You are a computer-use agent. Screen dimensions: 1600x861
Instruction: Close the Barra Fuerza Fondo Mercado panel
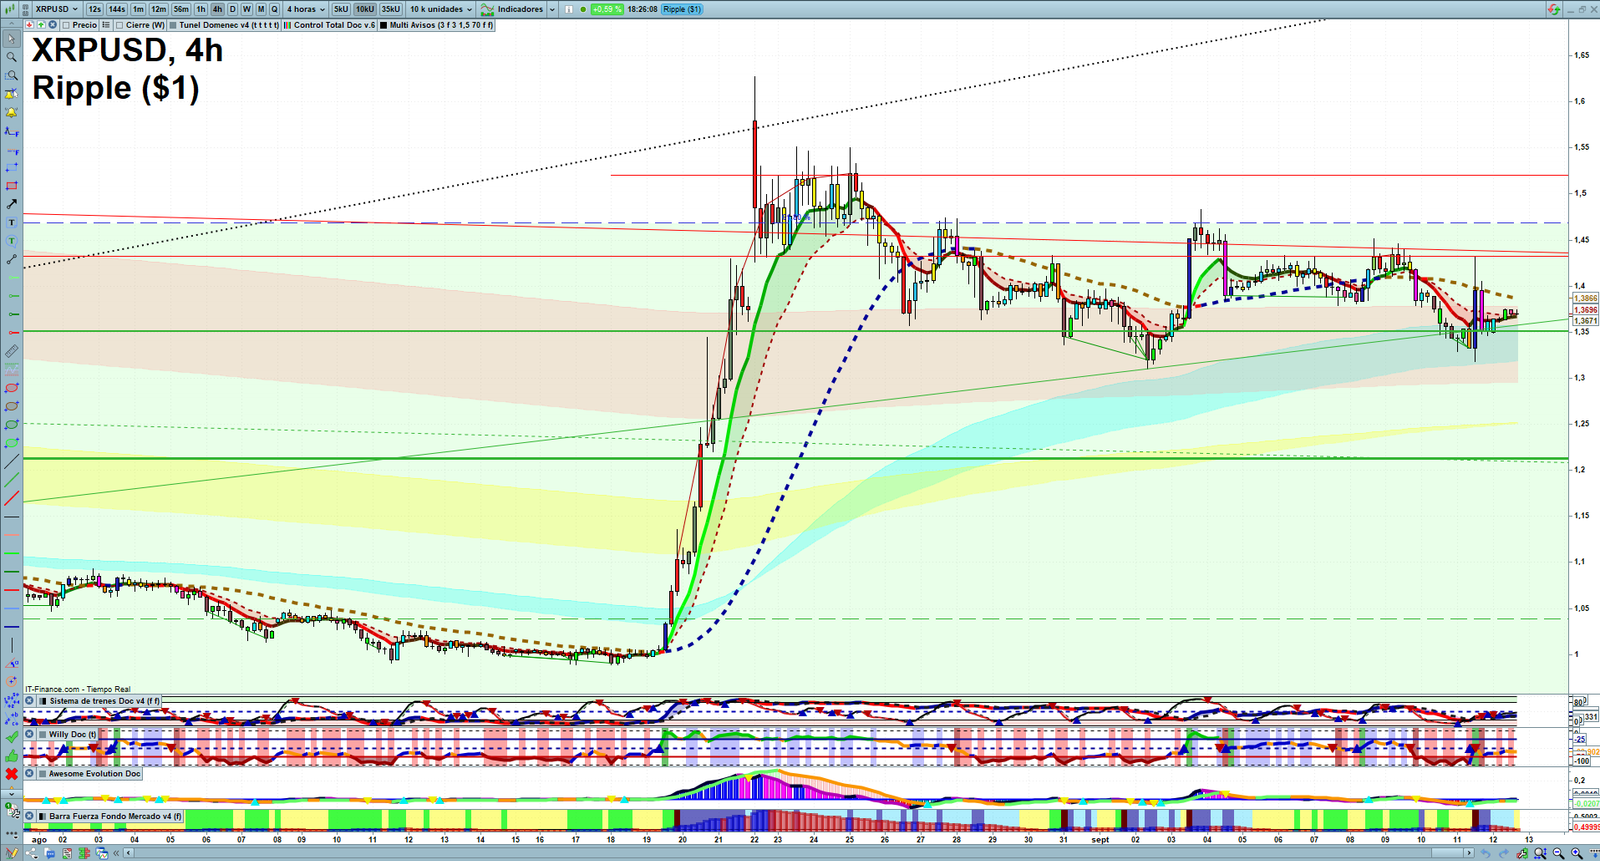[29, 816]
